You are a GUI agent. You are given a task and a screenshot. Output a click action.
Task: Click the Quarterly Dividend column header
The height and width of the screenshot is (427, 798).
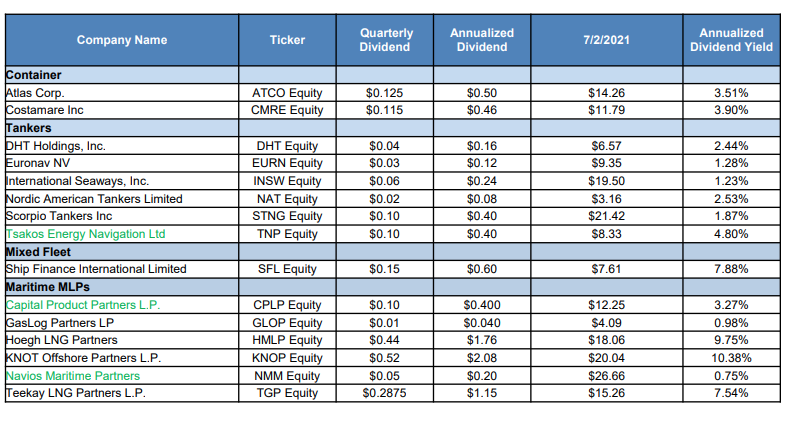[385, 40]
